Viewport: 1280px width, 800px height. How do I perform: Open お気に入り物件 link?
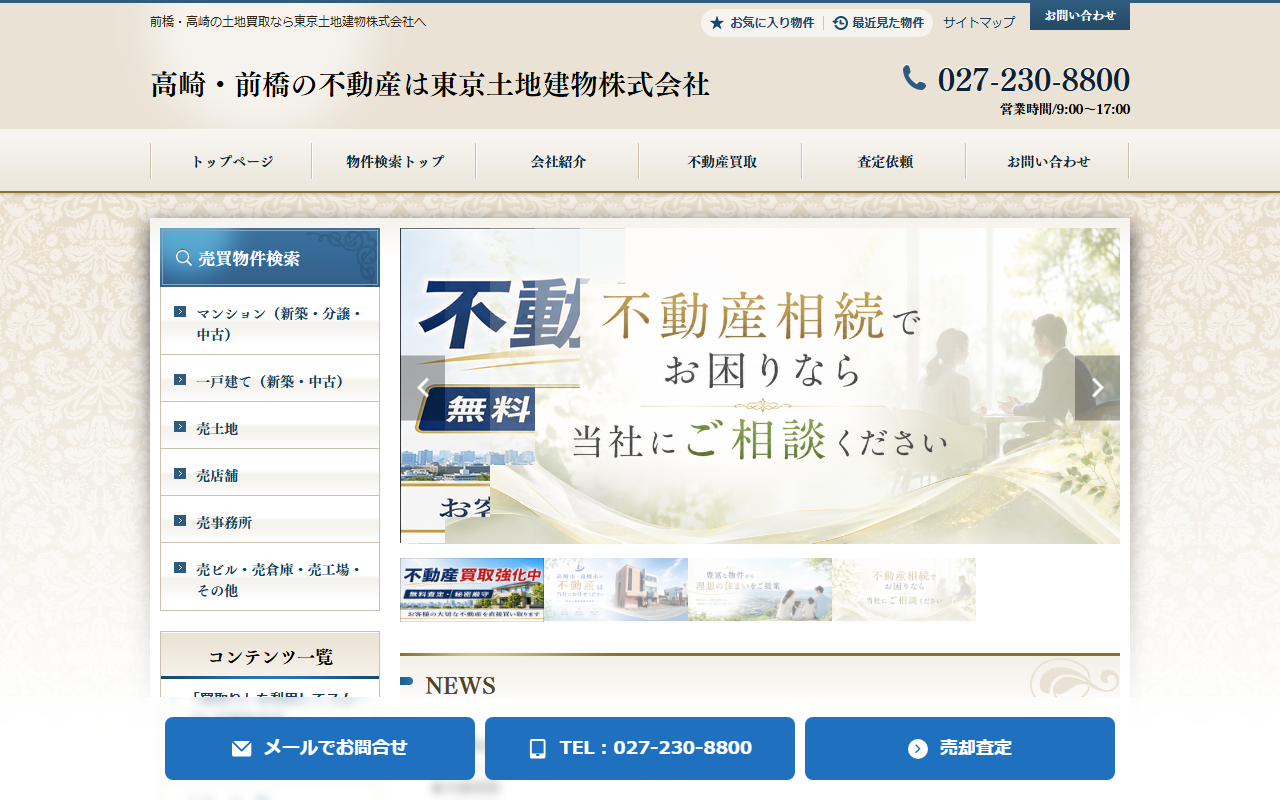point(772,23)
